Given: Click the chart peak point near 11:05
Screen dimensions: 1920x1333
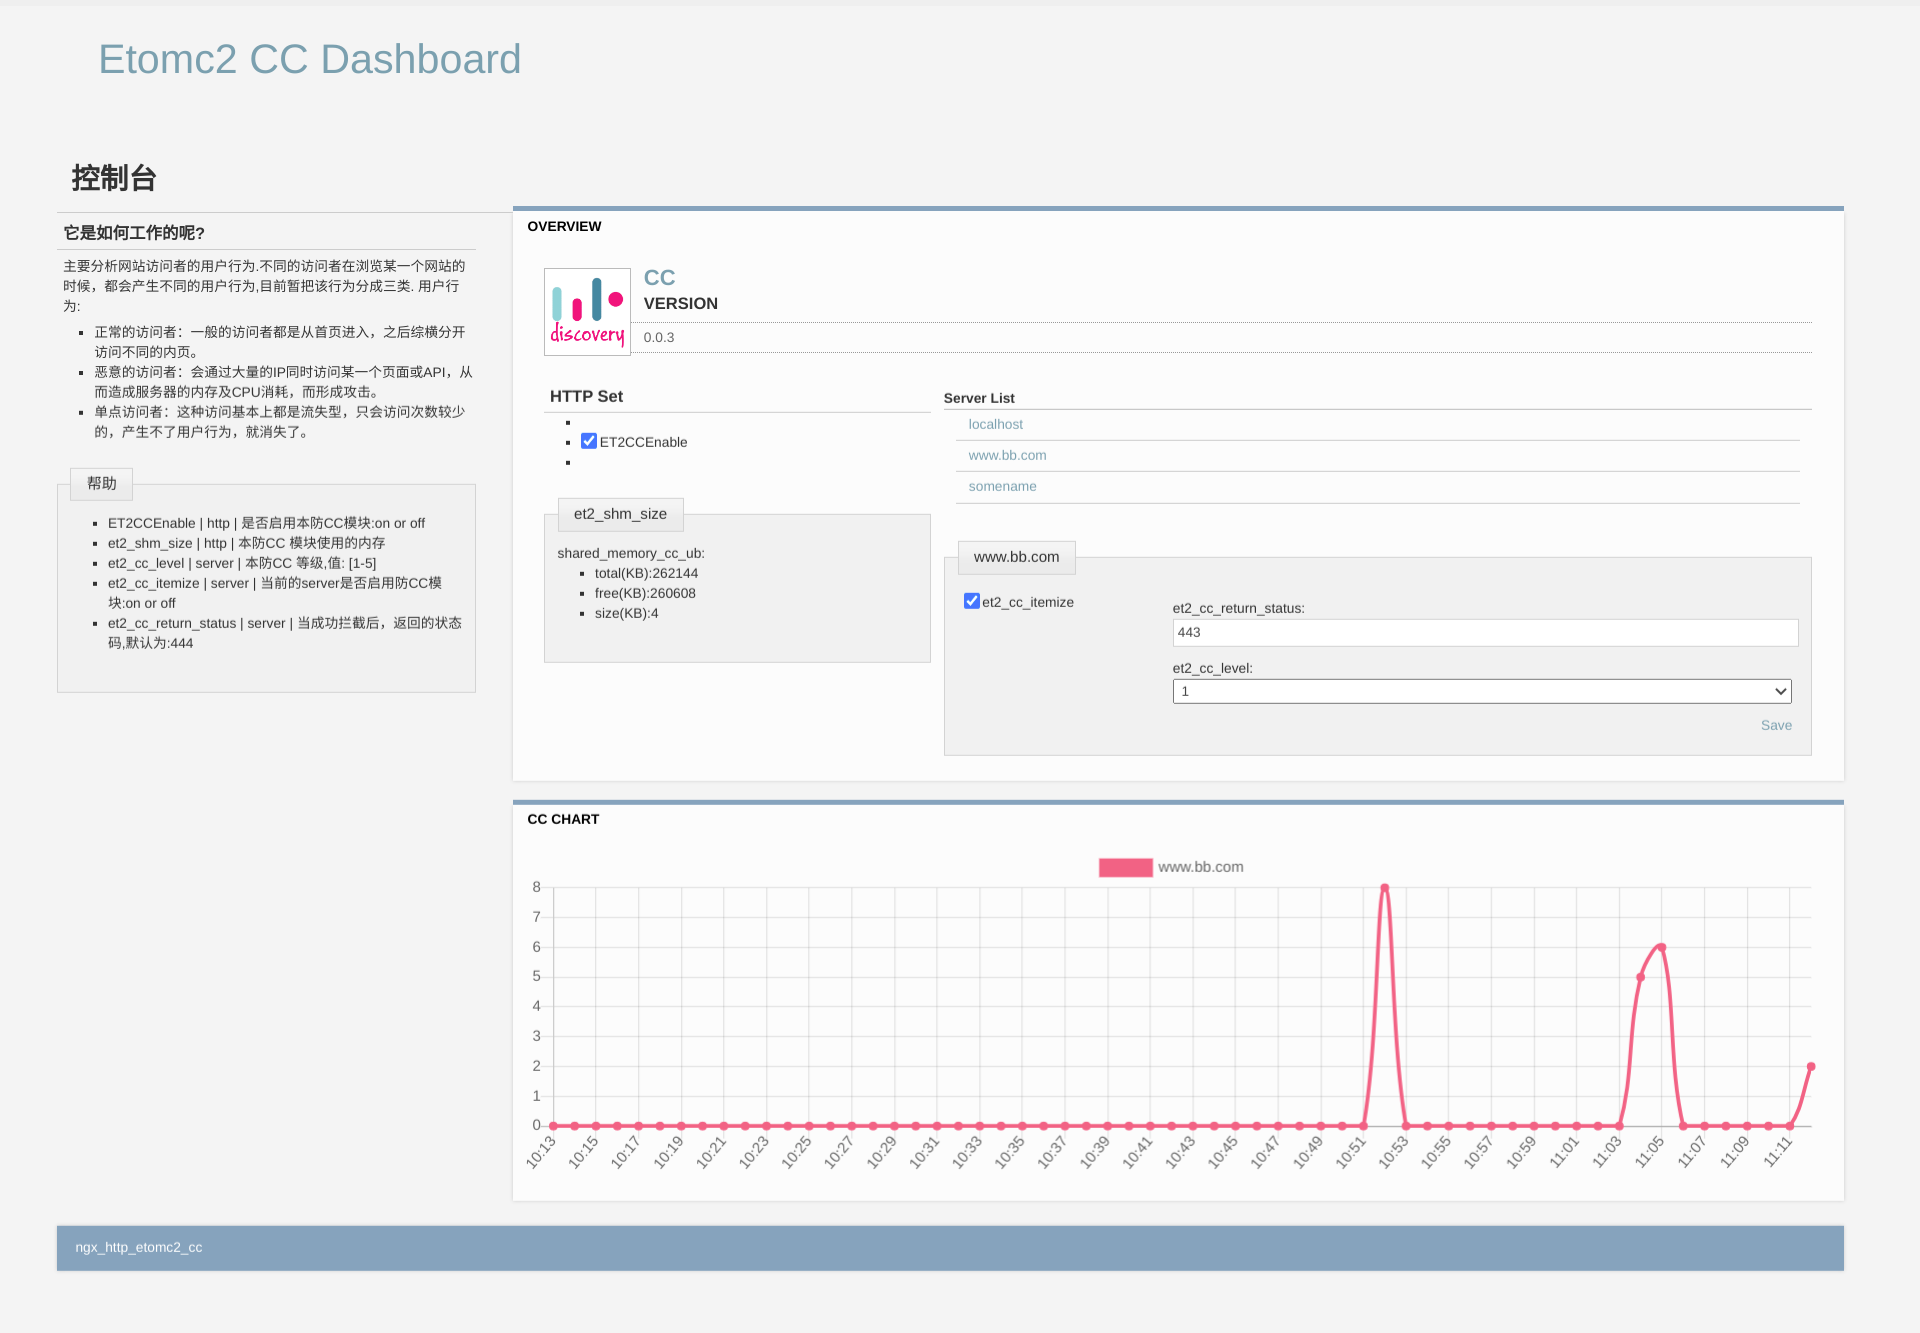Looking at the screenshot, I should 1661,947.
